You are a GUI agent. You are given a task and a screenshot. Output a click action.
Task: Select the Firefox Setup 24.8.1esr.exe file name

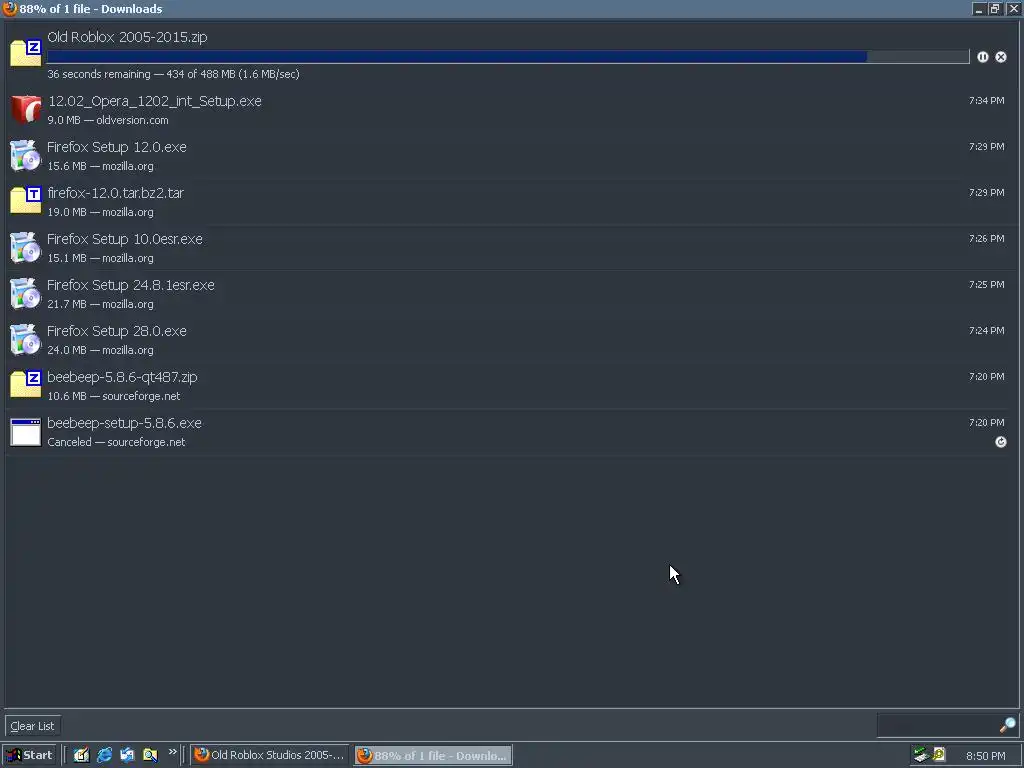pyautogui.click(x=131, y=285)
